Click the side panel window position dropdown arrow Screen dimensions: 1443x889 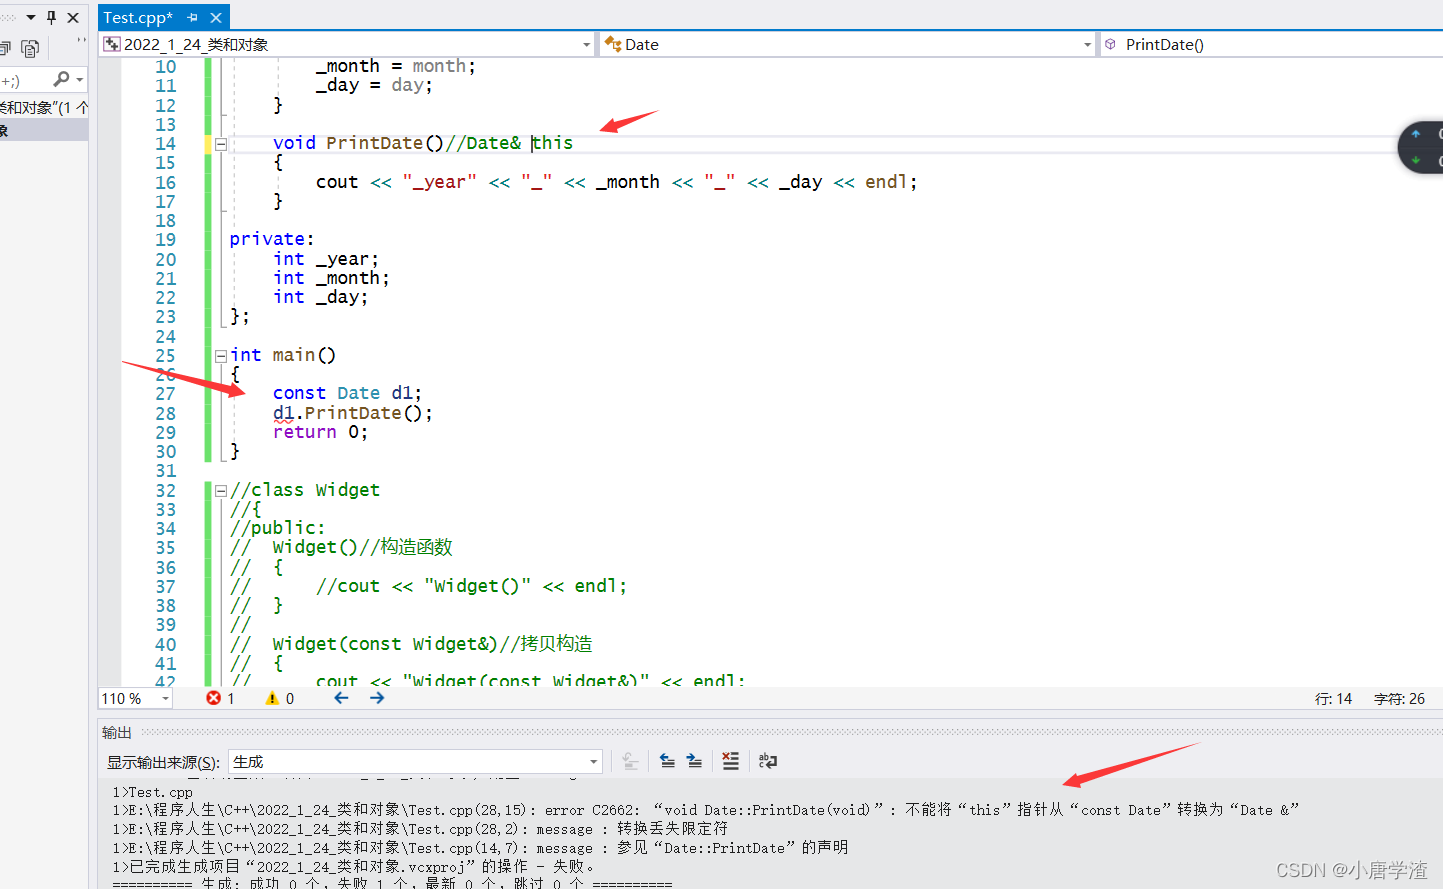click(31, 18)
